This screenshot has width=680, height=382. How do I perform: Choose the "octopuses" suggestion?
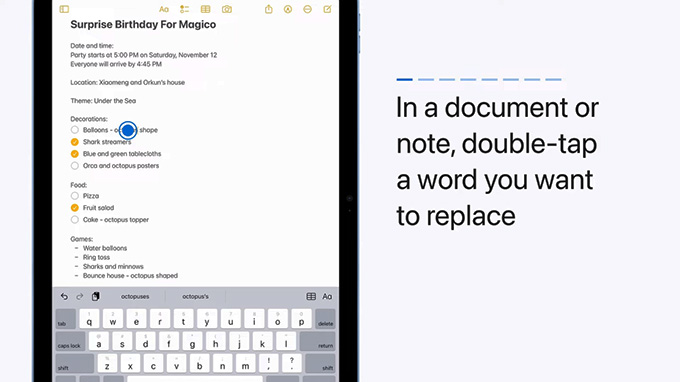tap(135, 297)
